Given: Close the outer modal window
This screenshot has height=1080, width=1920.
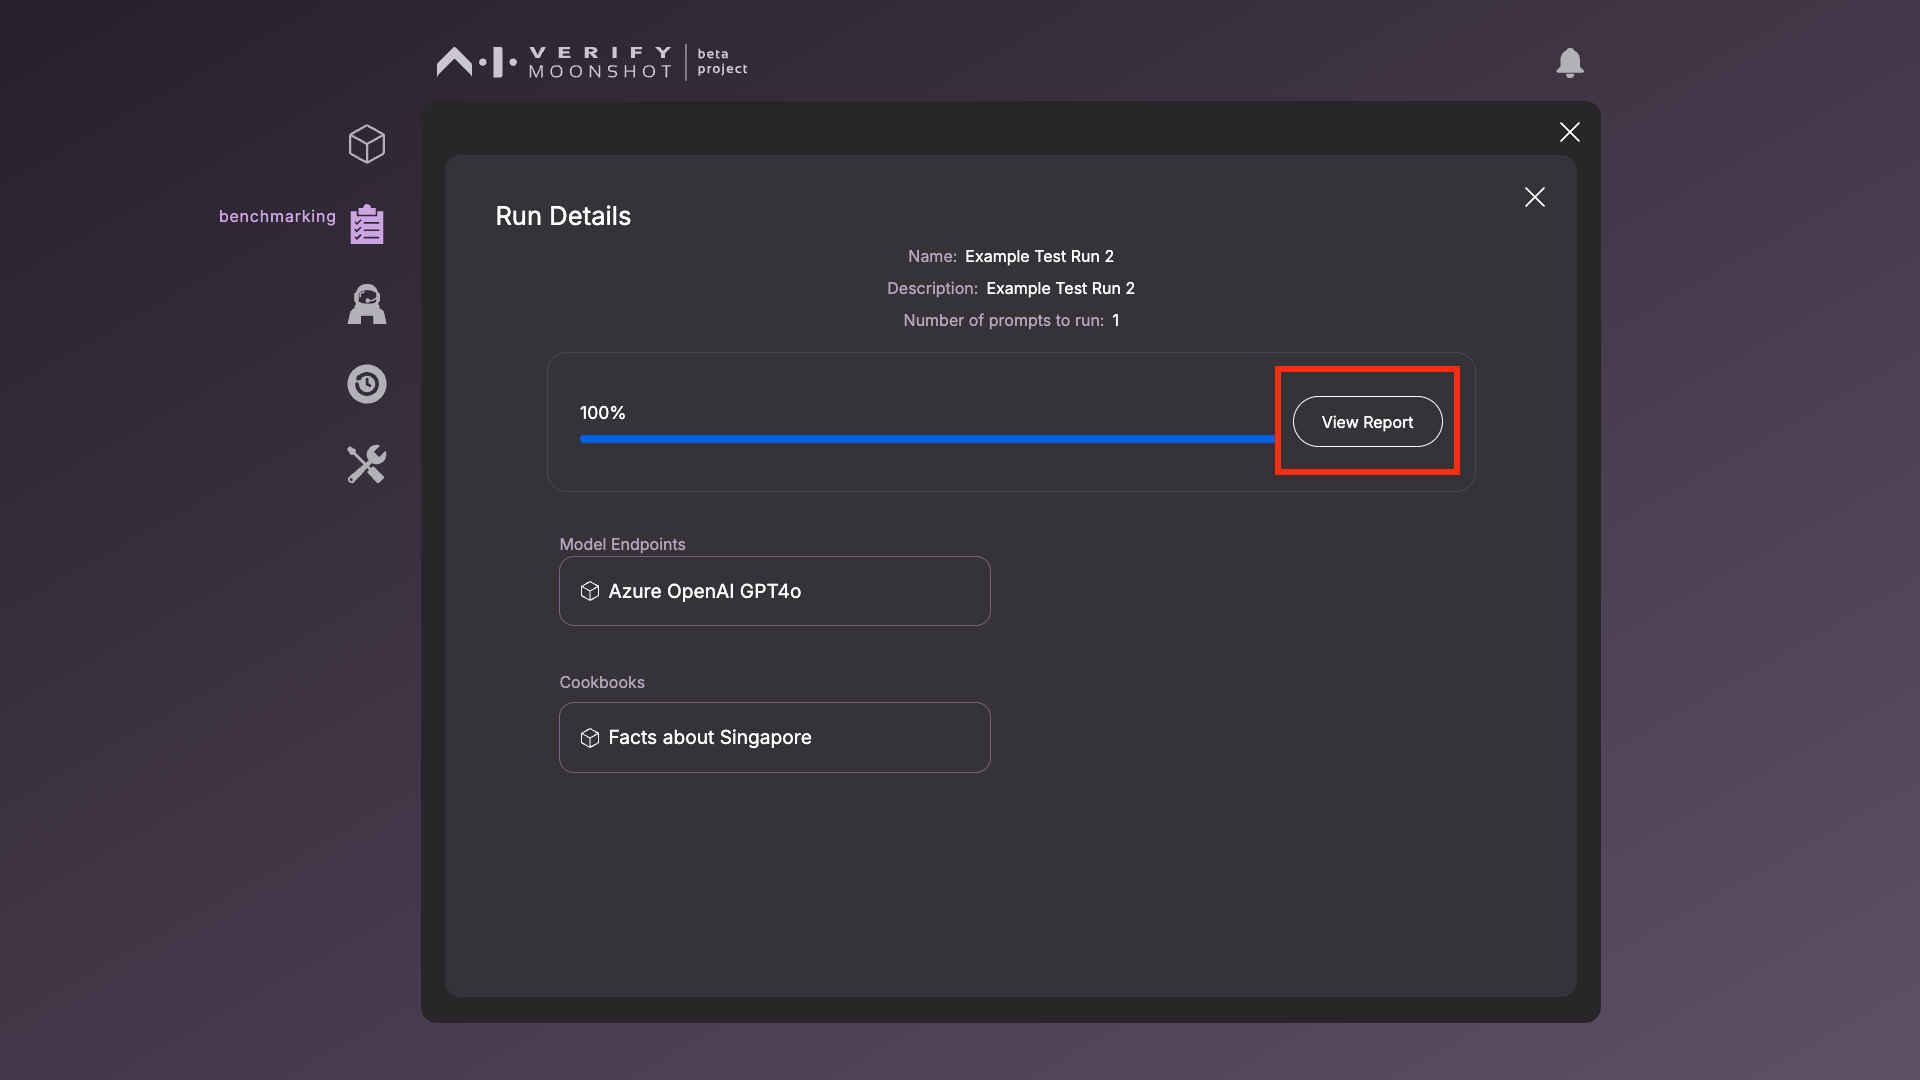Looking at the screenshot, I should pos(1570,132).
